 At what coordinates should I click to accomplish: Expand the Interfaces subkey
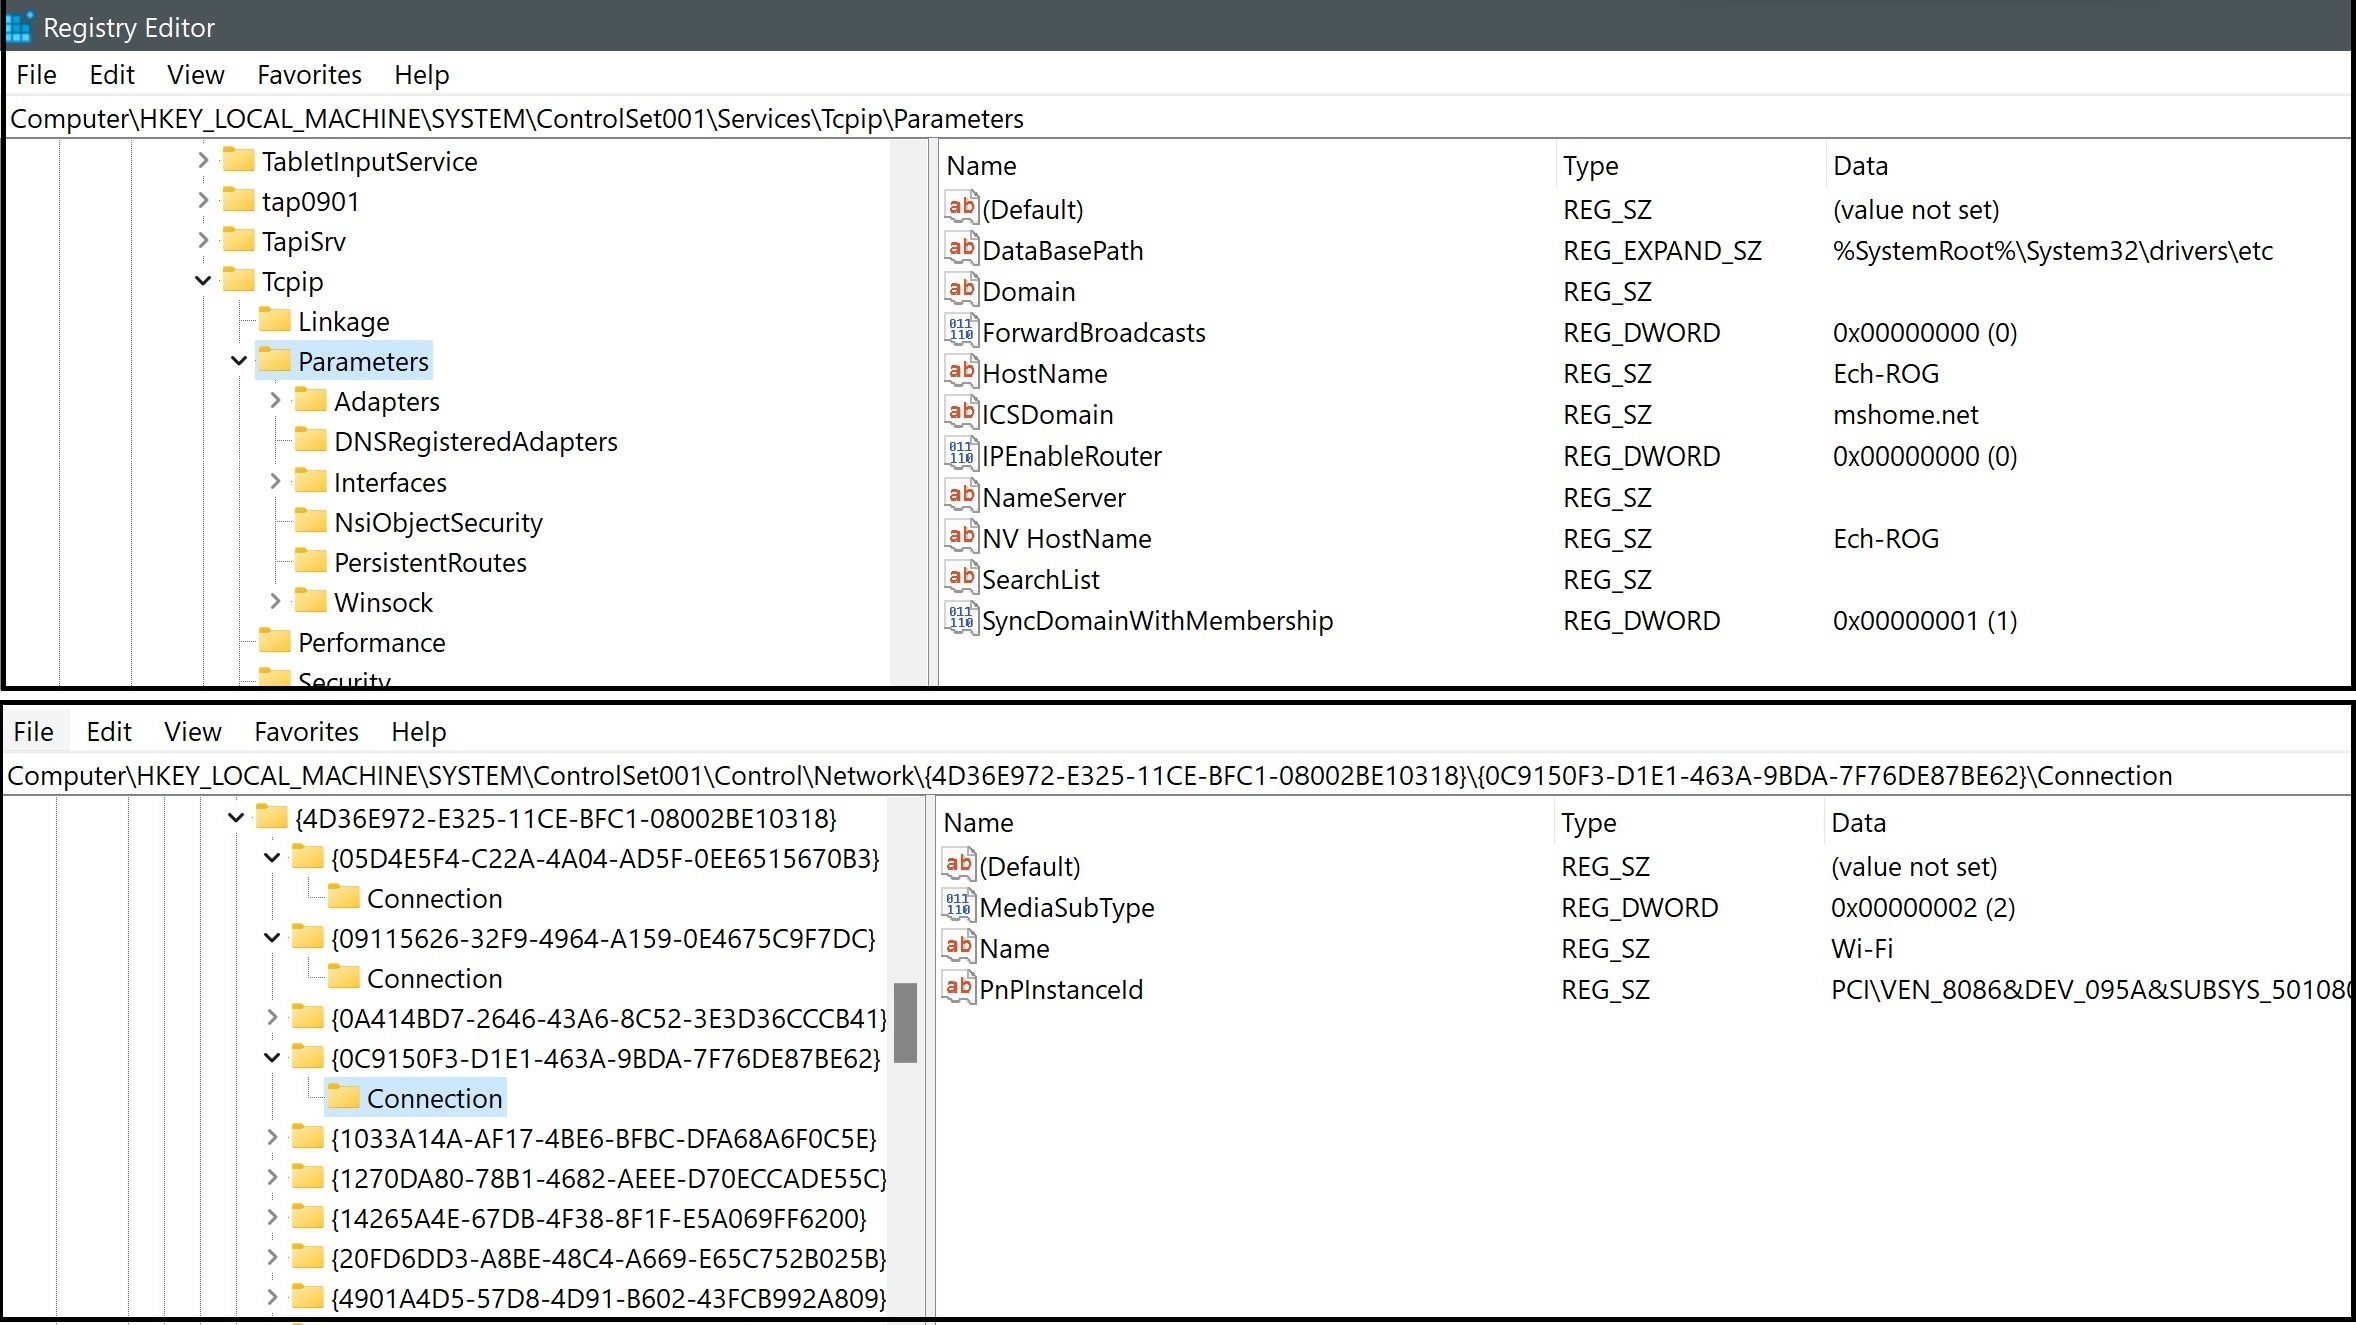pos(276,481)
